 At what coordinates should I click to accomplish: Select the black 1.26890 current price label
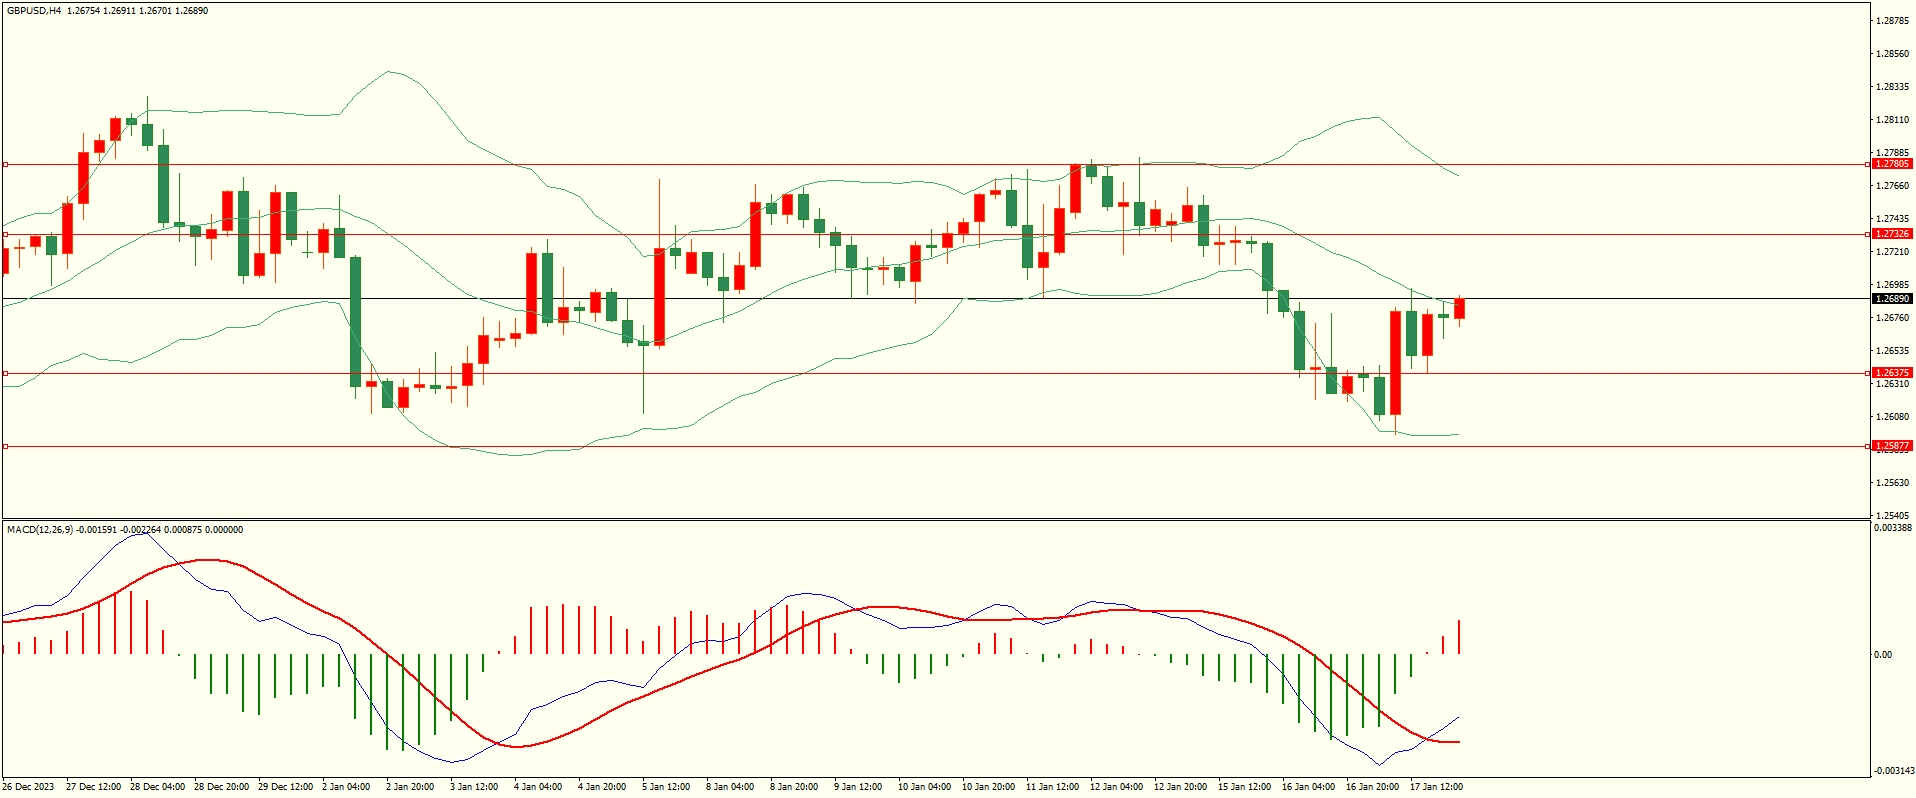click(x=1891, y=299)
